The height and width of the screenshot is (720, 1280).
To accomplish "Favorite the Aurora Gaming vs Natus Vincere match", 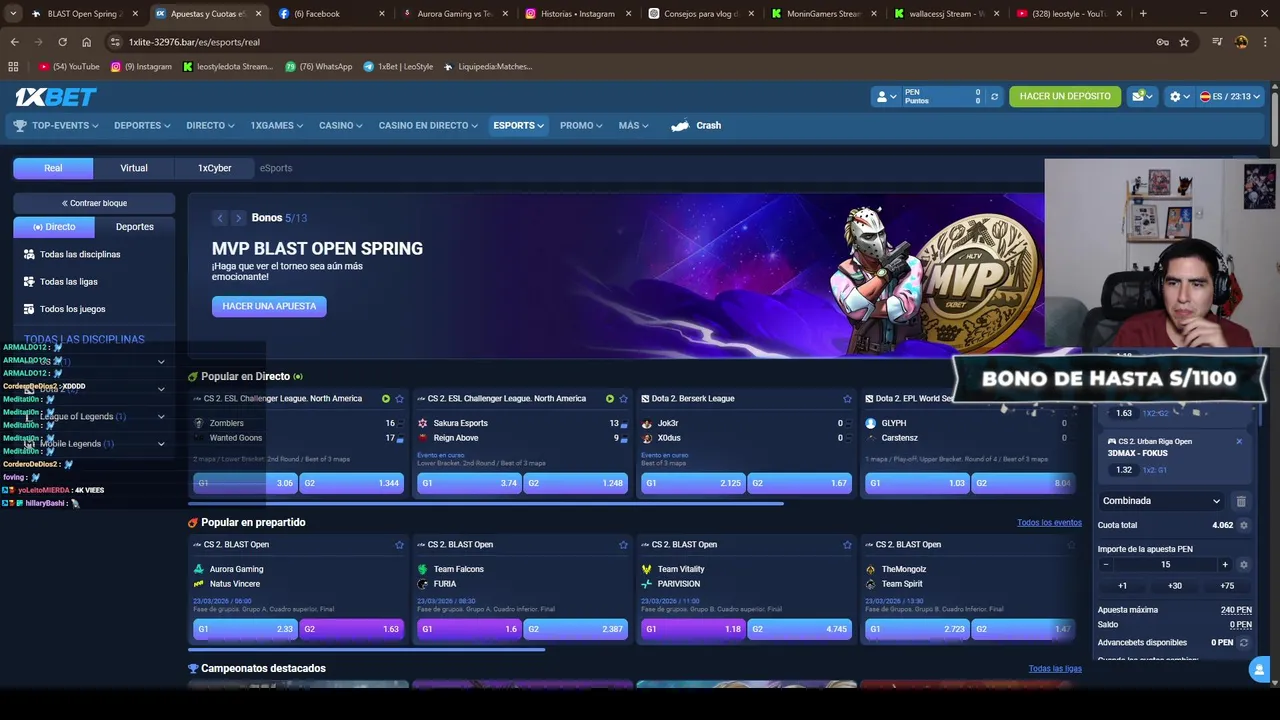I will click(x=399, y=545).
